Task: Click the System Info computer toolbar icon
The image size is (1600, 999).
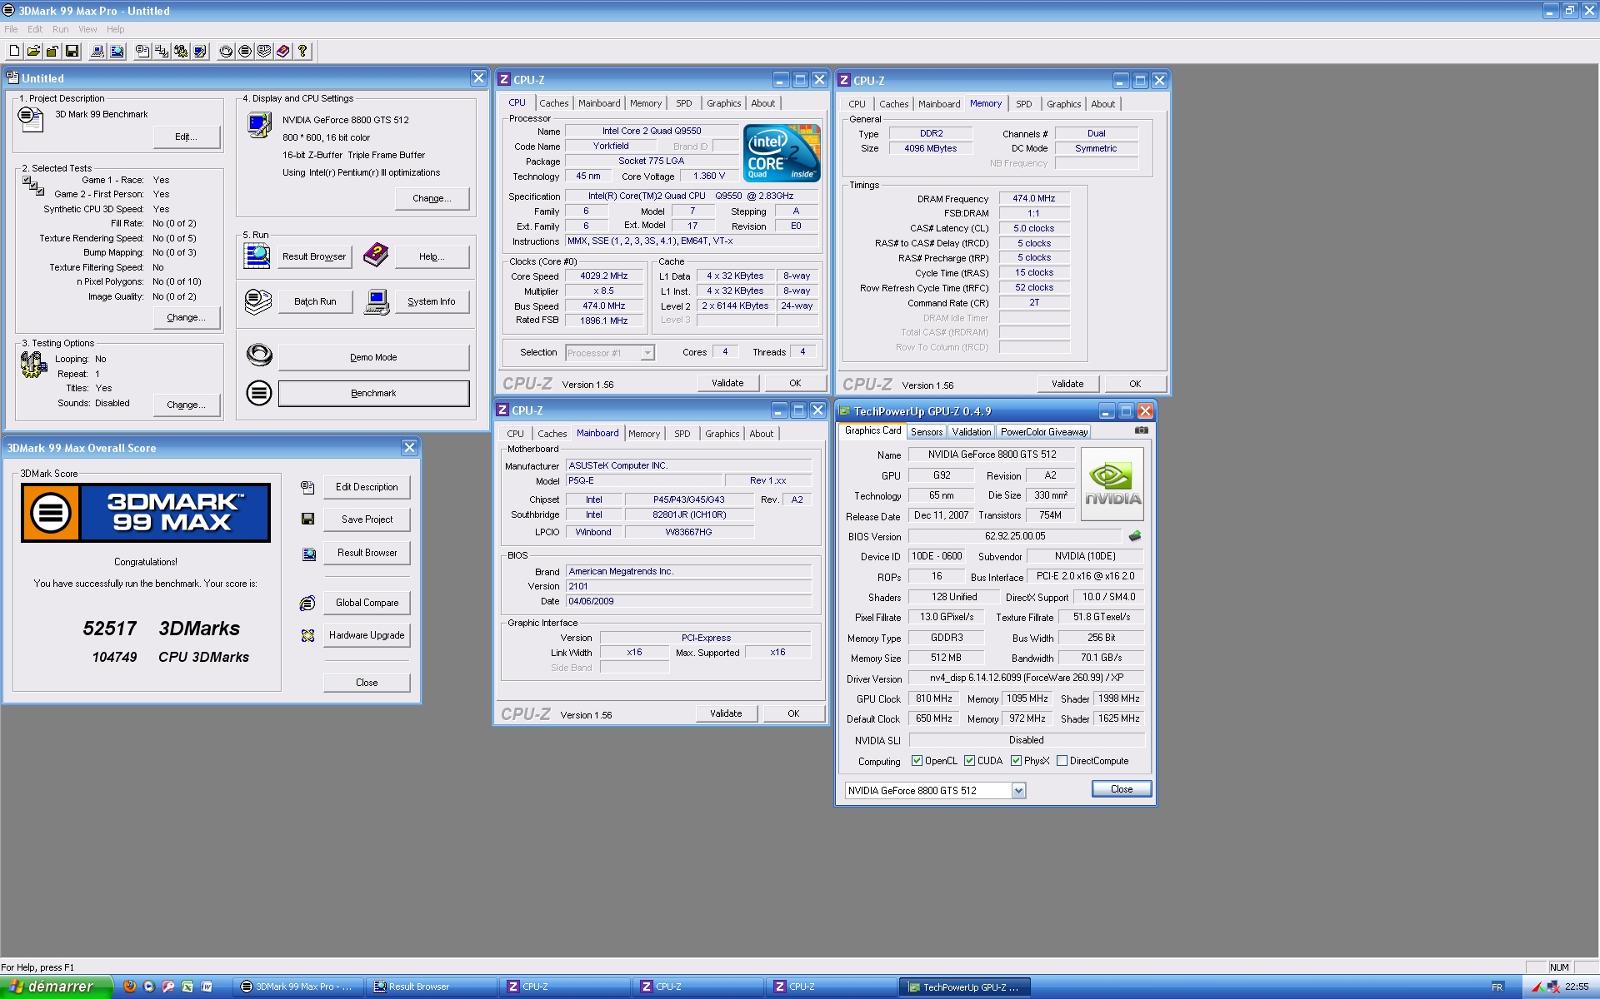Action: [98, 51]
